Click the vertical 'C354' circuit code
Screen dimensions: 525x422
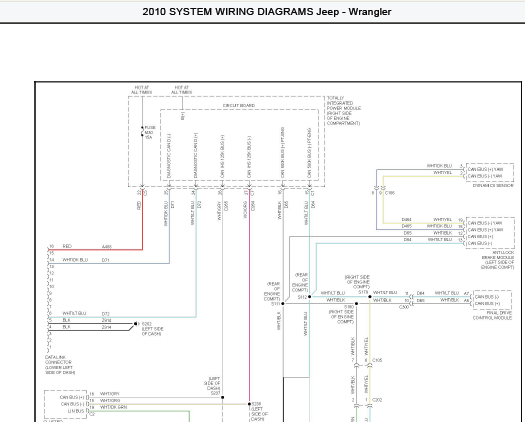[x=253, y=206]
